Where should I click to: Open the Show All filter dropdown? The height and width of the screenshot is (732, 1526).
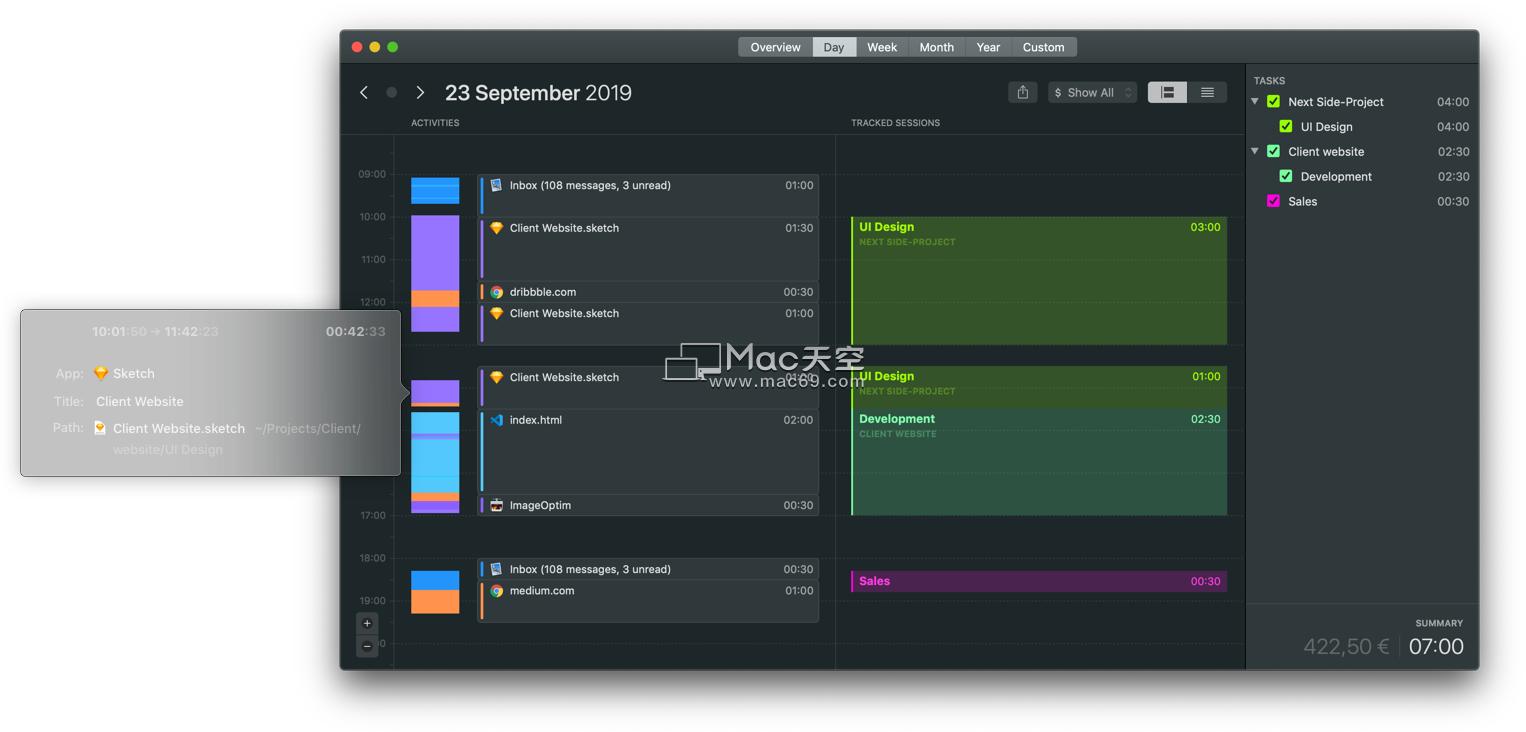point(1092,93)
